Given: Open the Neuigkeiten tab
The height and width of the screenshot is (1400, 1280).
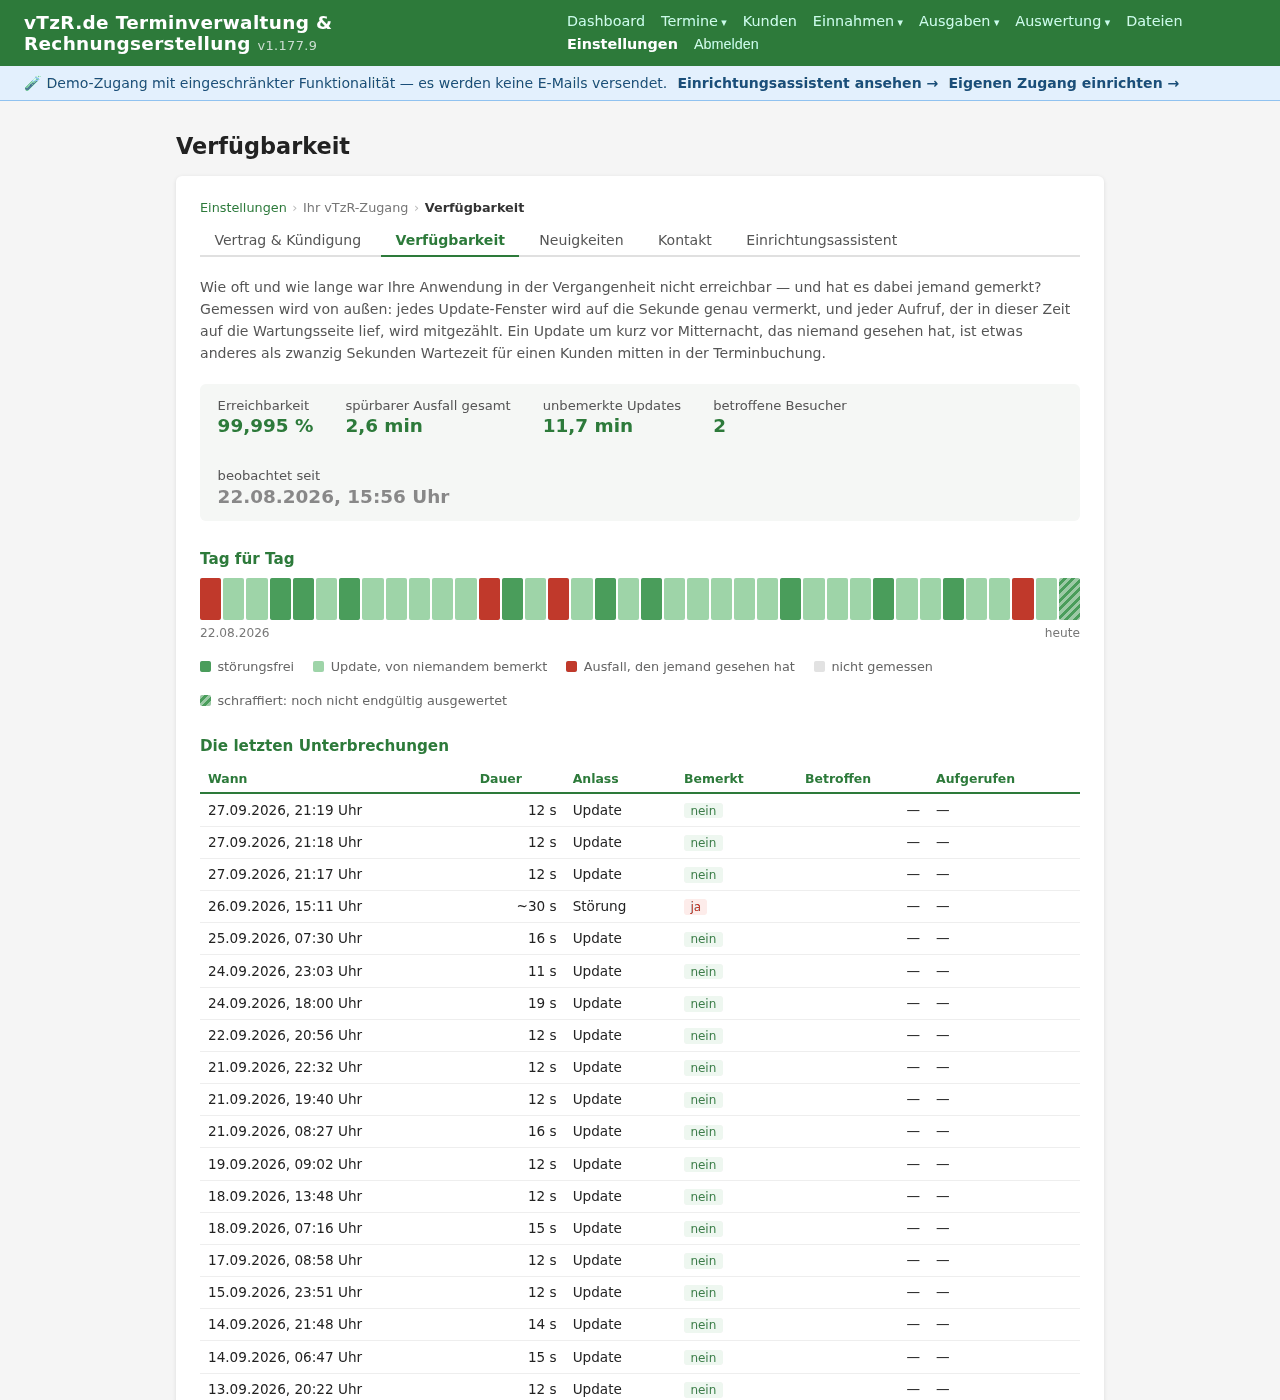Looking at the screenshot, I should pos(581,240).
